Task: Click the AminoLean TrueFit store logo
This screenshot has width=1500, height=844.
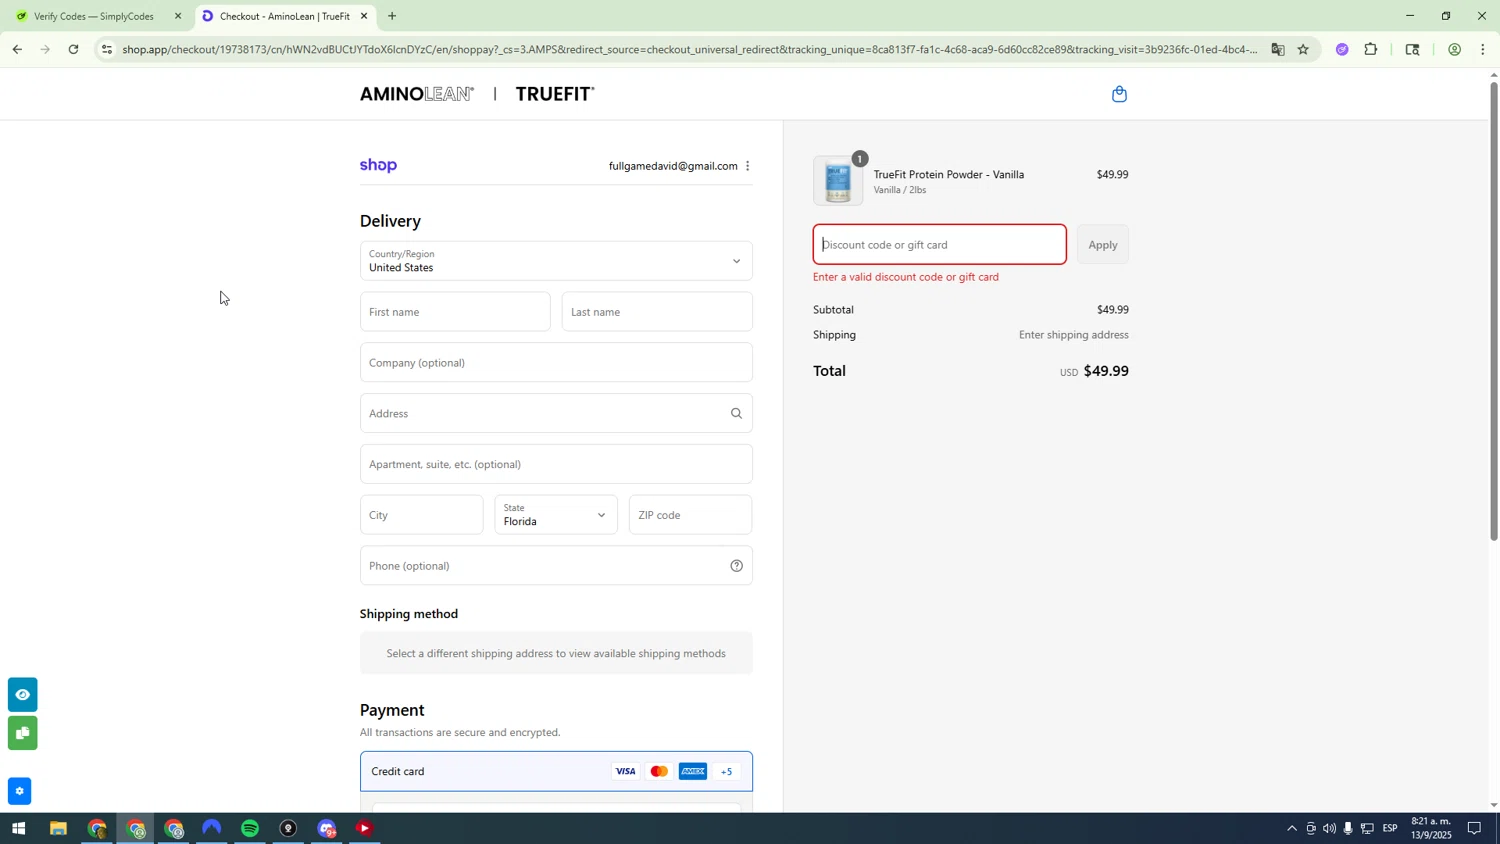Action: pos(477,94)
